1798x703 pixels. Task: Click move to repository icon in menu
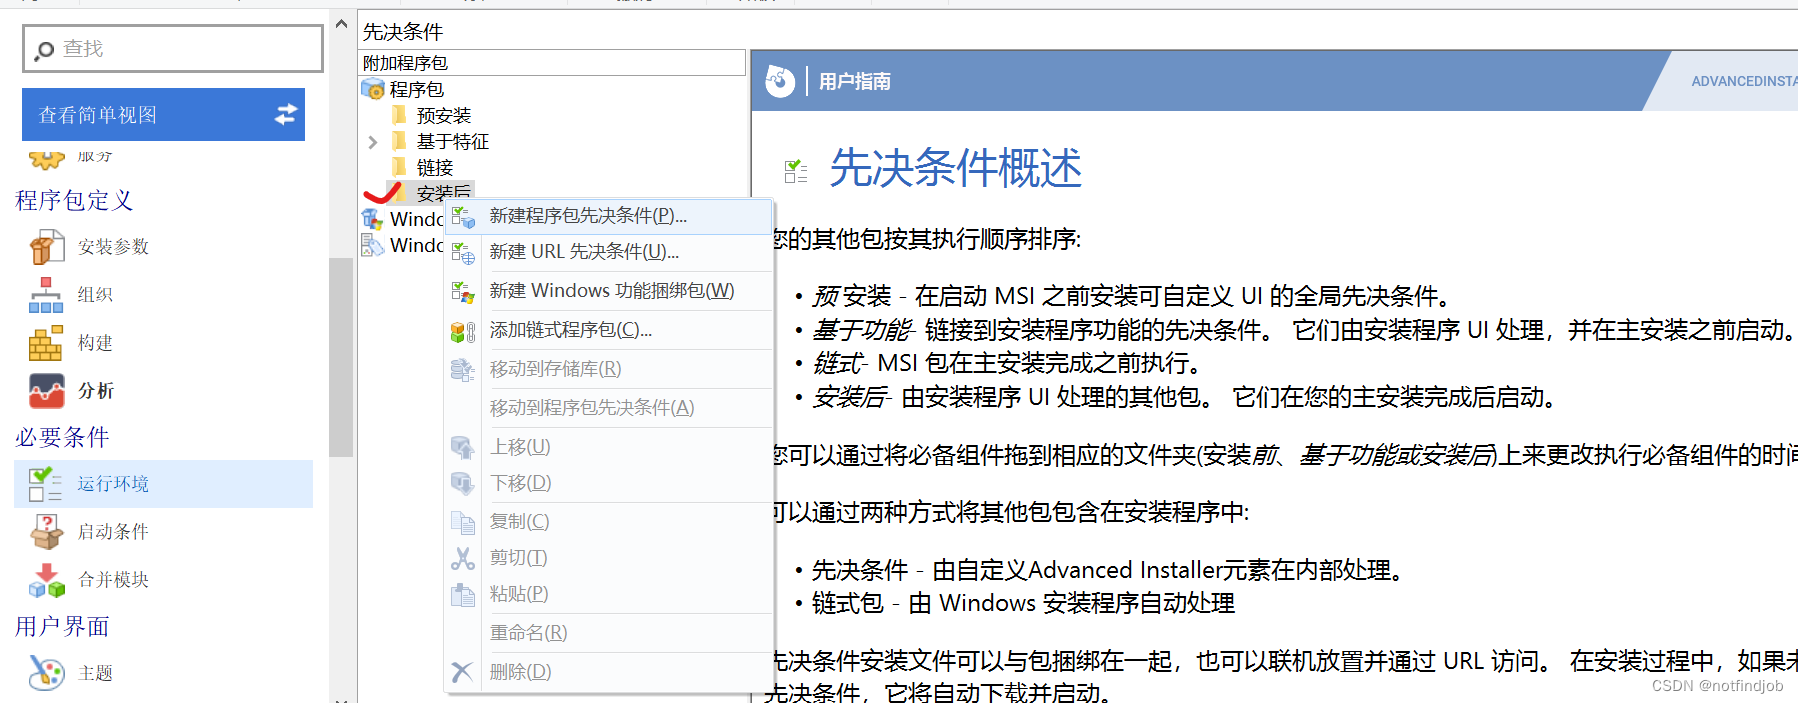(463, 370)
